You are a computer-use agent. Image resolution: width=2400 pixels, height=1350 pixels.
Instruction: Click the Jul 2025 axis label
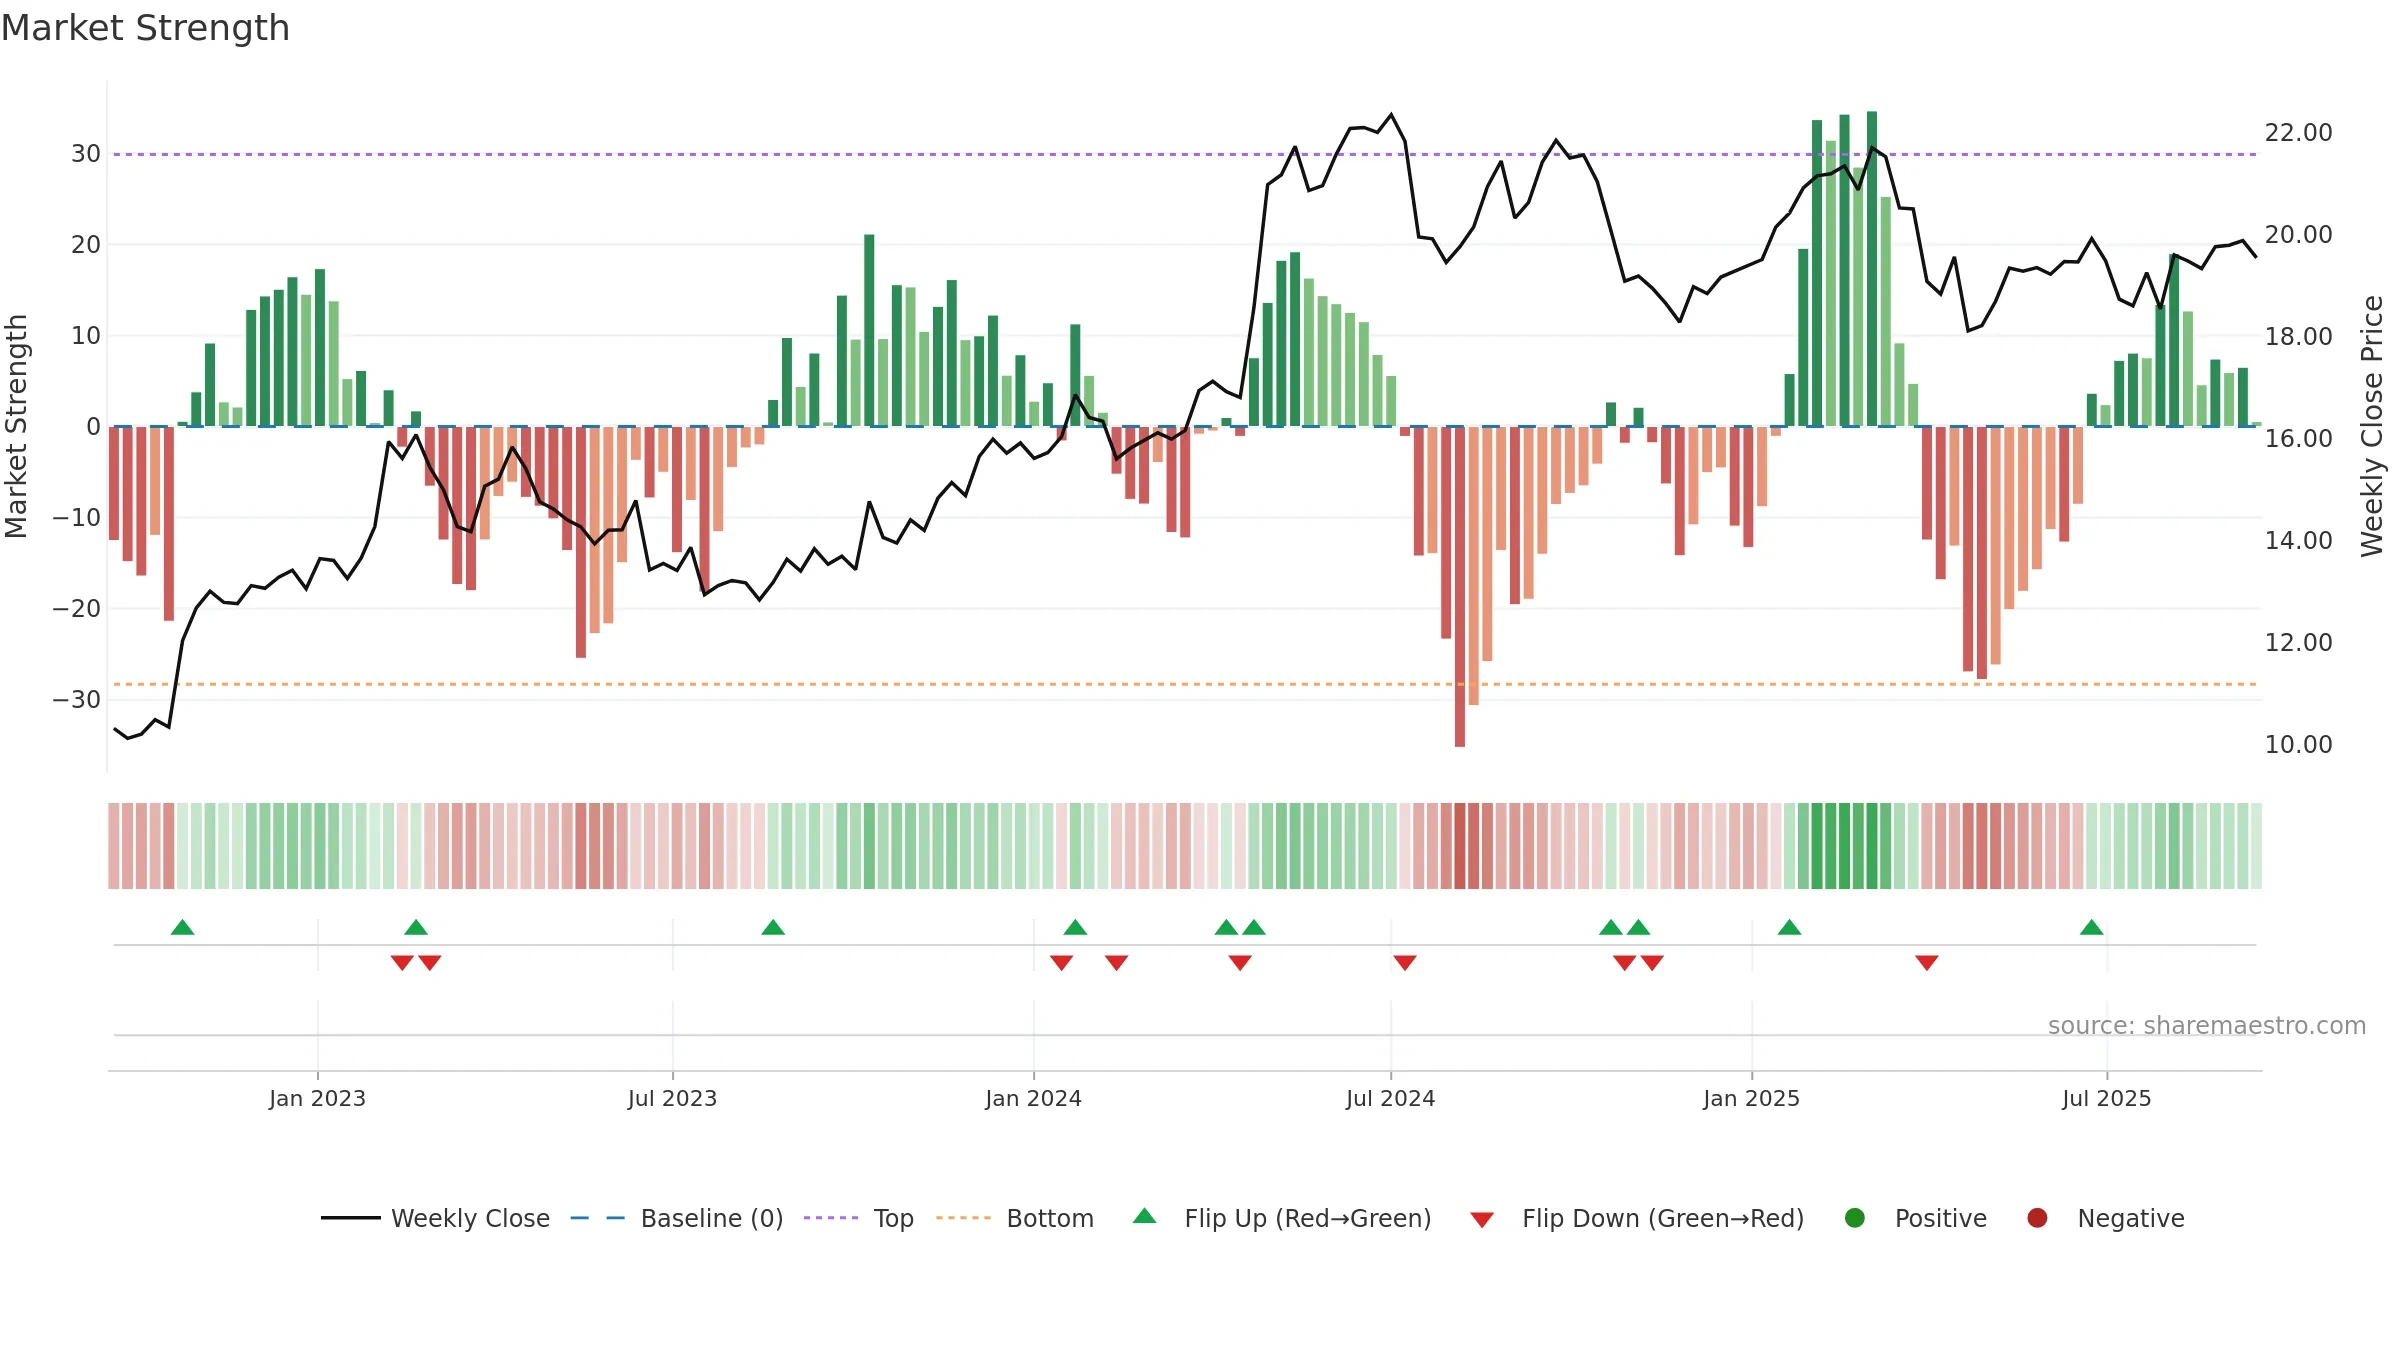coord(2106,1099)
